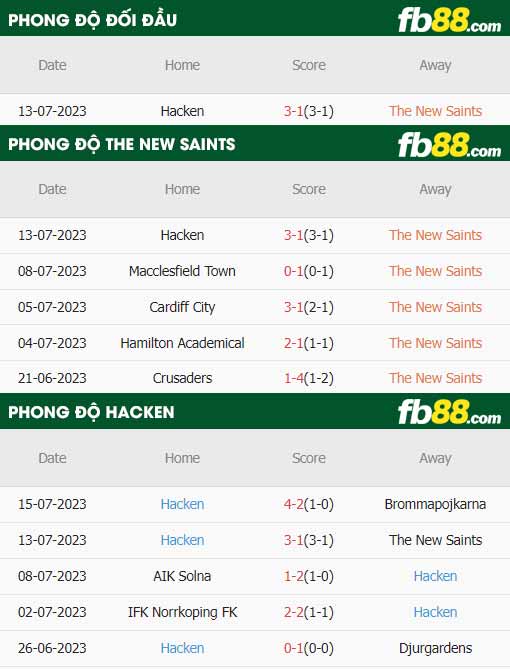Click the 4-2(1-0) score on 15-07-2023
This screenshot has width=510, height=669.
point(309,504)
